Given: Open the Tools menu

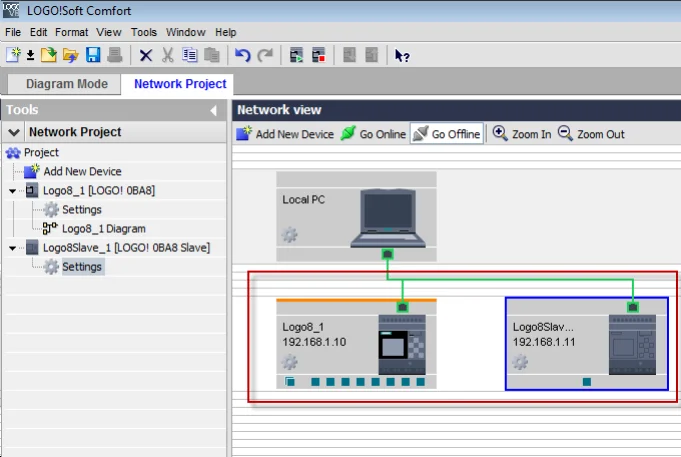Looking at the screenshot, I should (x=144, y=32).
